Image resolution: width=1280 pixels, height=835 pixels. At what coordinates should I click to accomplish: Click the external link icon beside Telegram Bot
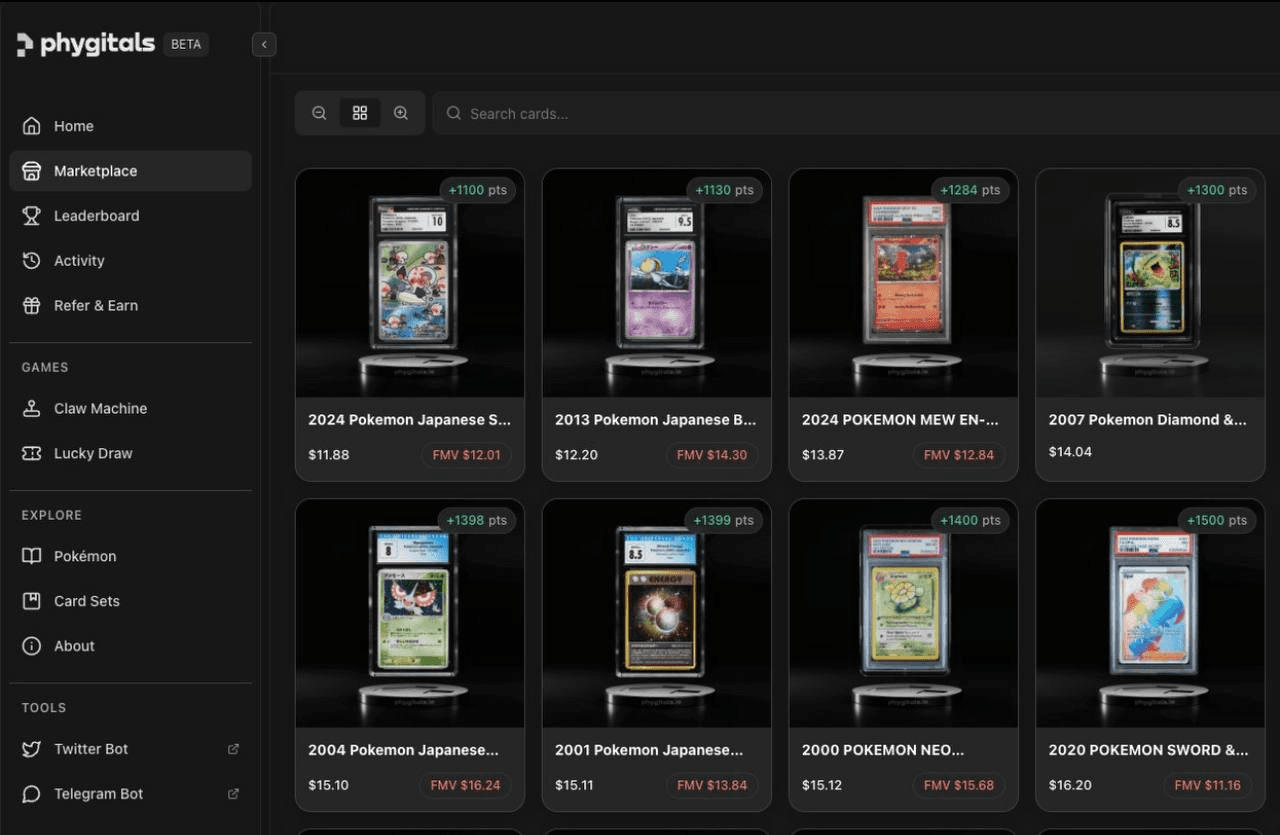click(233, 794)
